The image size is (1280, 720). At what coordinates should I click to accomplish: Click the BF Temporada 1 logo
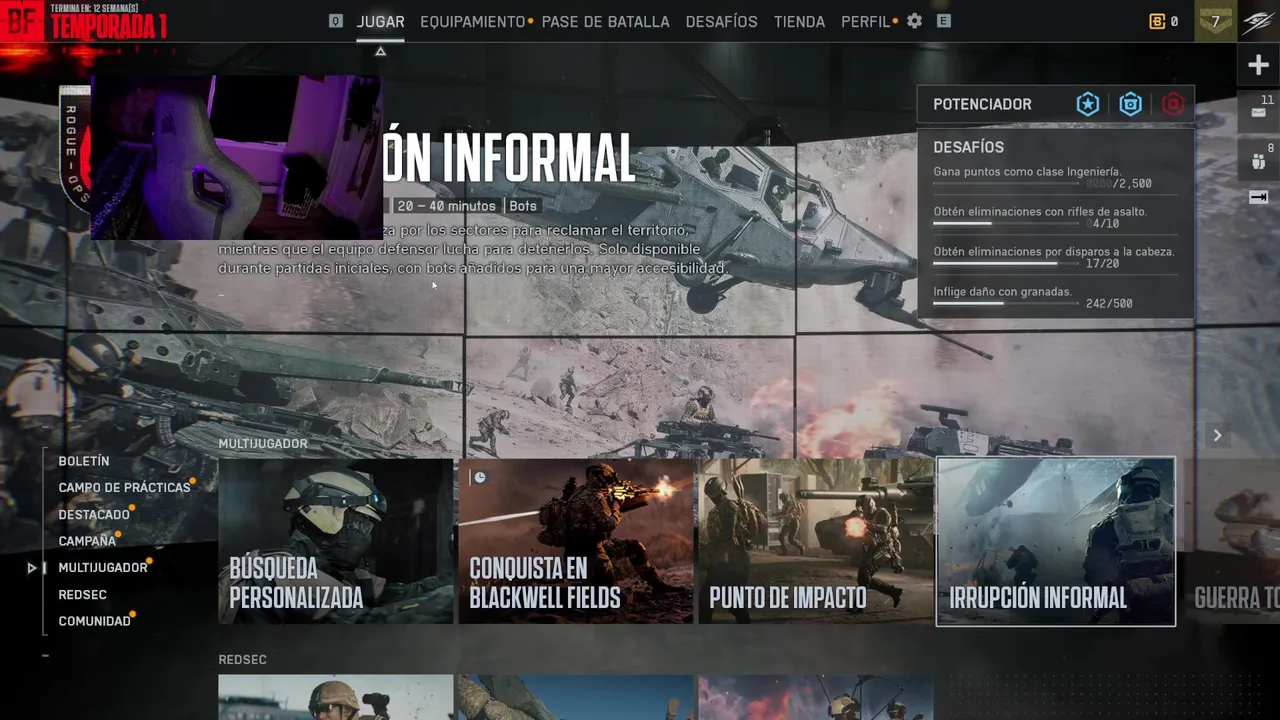(x=84, y=21)
